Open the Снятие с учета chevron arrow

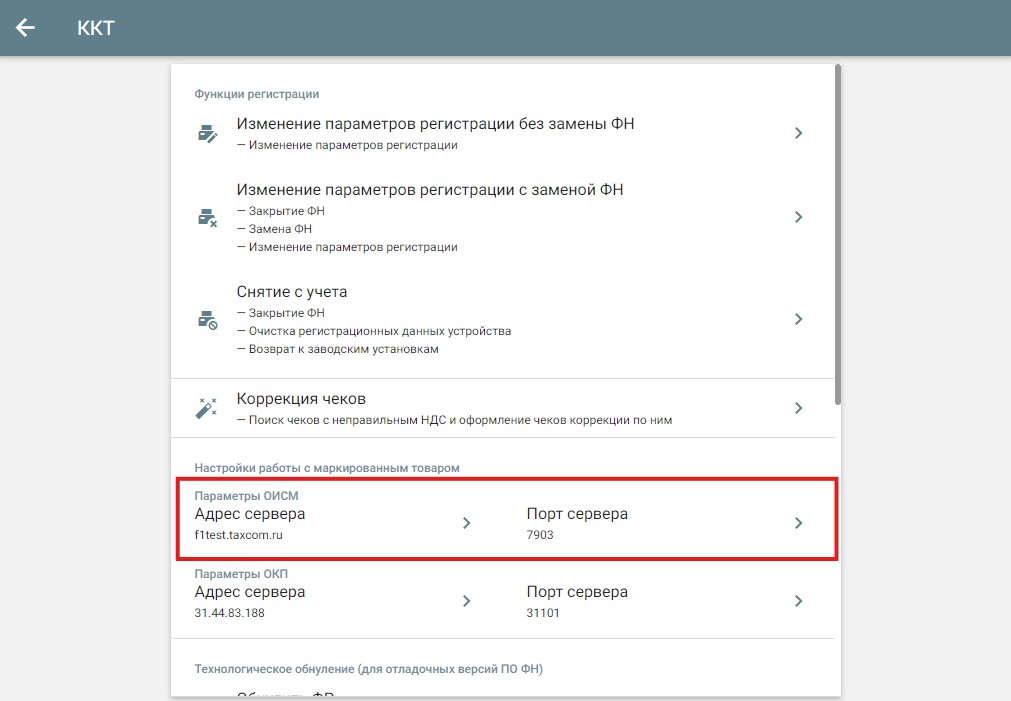(x=798, y=319)
